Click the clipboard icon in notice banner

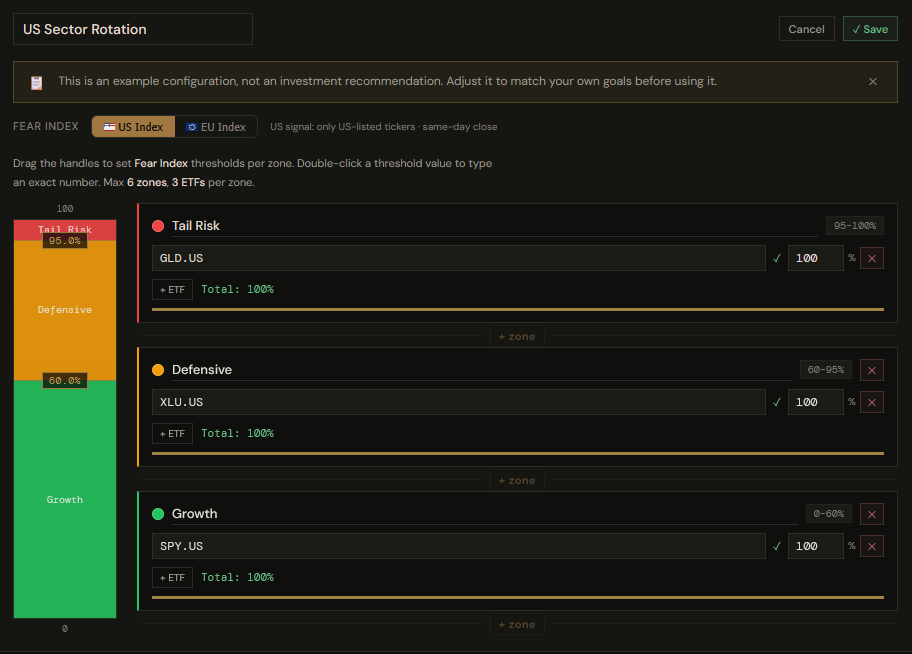point(37,83)
